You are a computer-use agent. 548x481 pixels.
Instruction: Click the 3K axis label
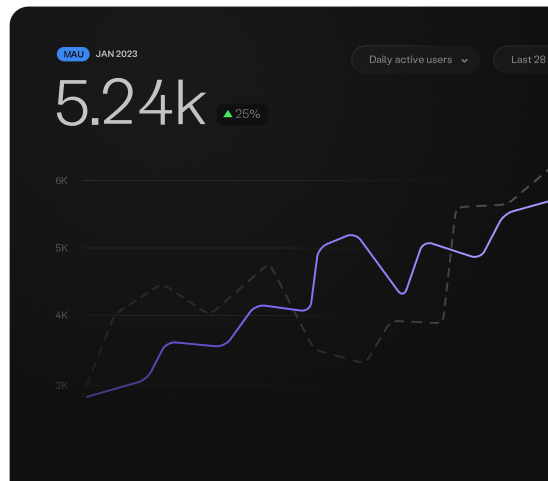click(x=62, y=386)
